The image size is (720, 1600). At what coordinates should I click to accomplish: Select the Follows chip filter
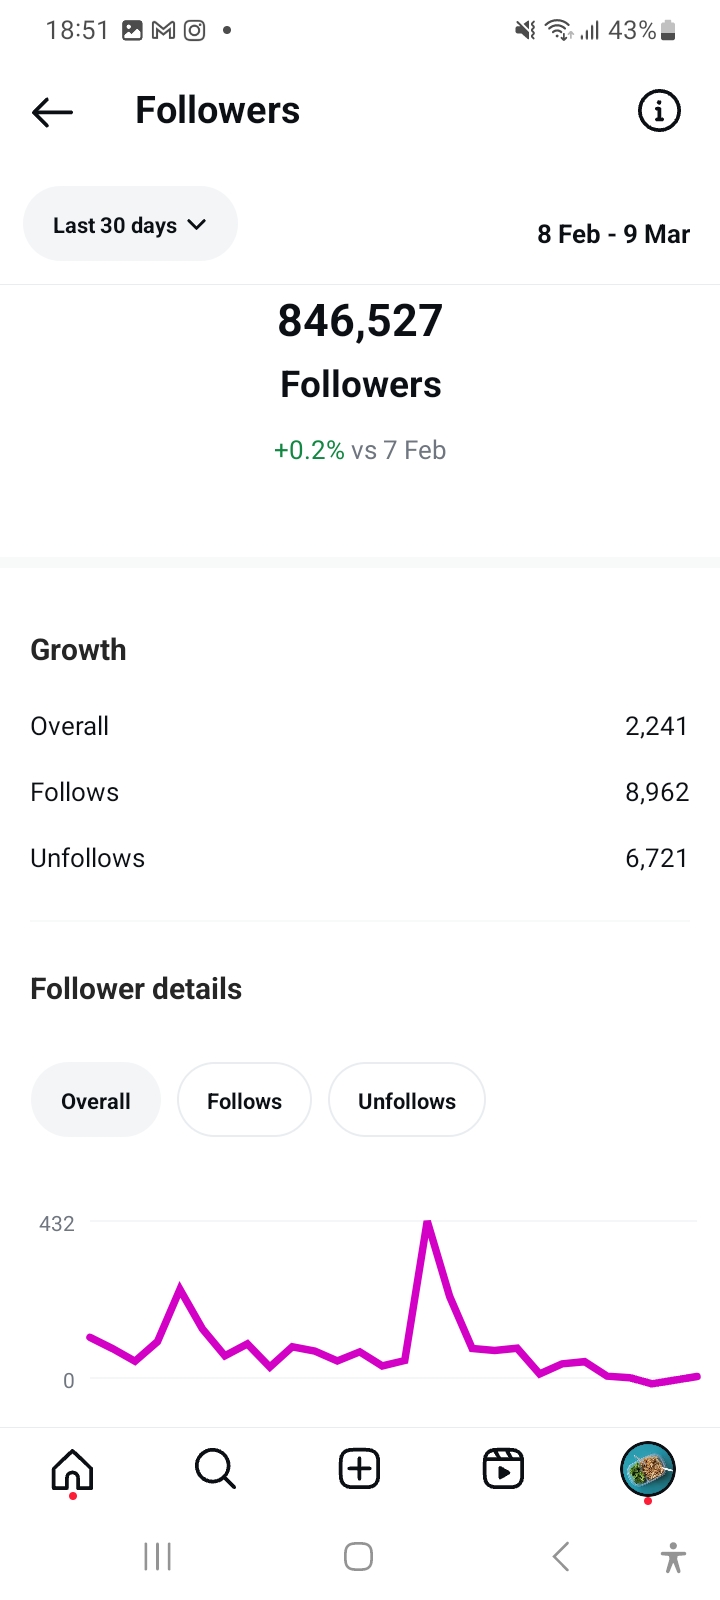pos(244,1100)
